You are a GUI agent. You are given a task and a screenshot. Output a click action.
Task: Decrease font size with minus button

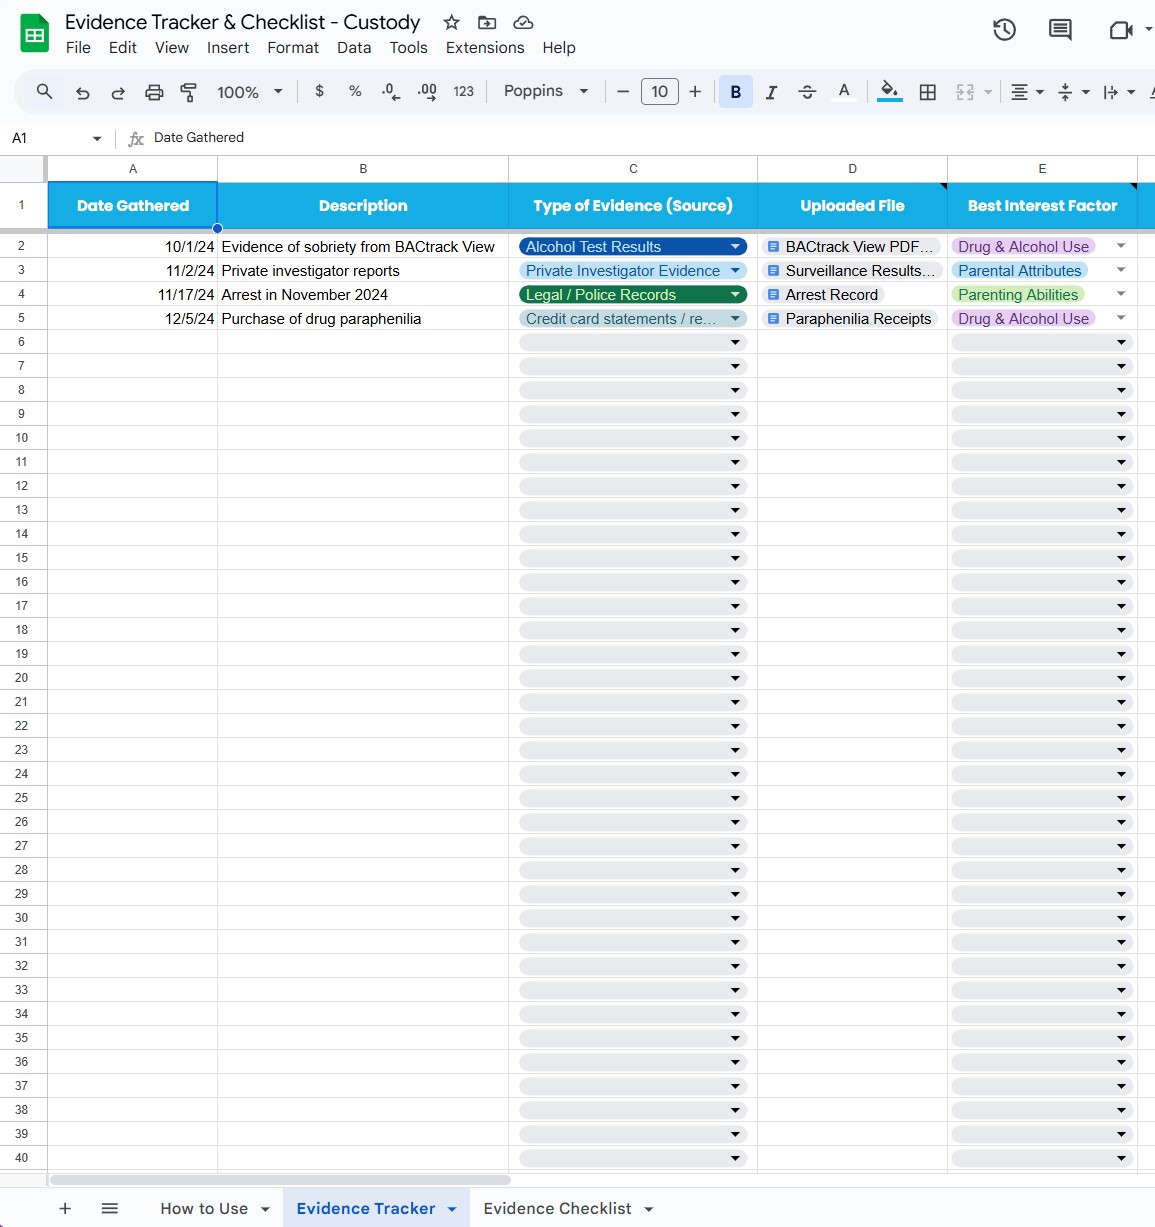coord(623,92)
